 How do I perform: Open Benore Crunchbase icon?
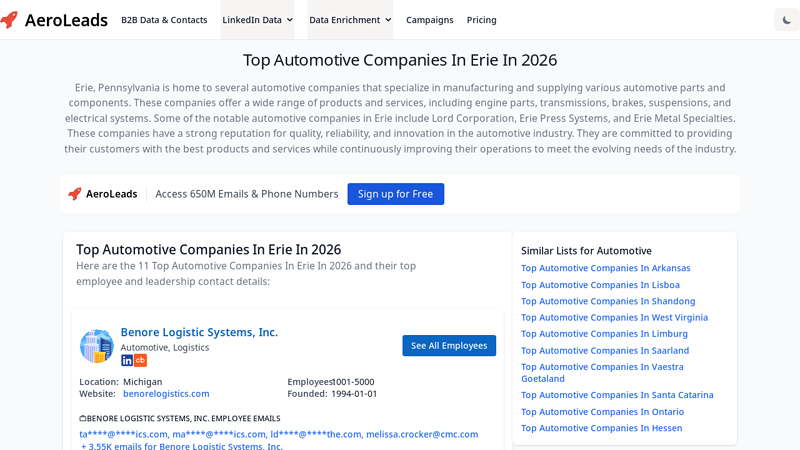tap(140, 360)
